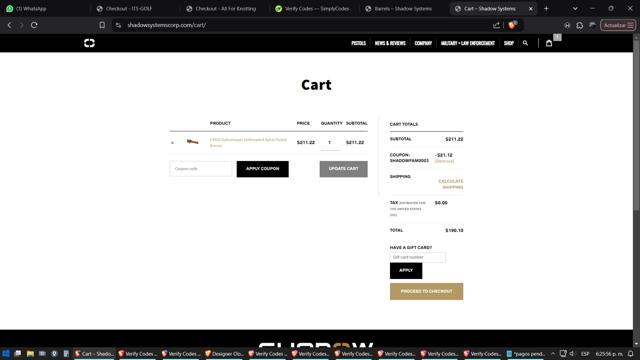
Task: Open ESP language indicator
Action: tap(585, 353)
